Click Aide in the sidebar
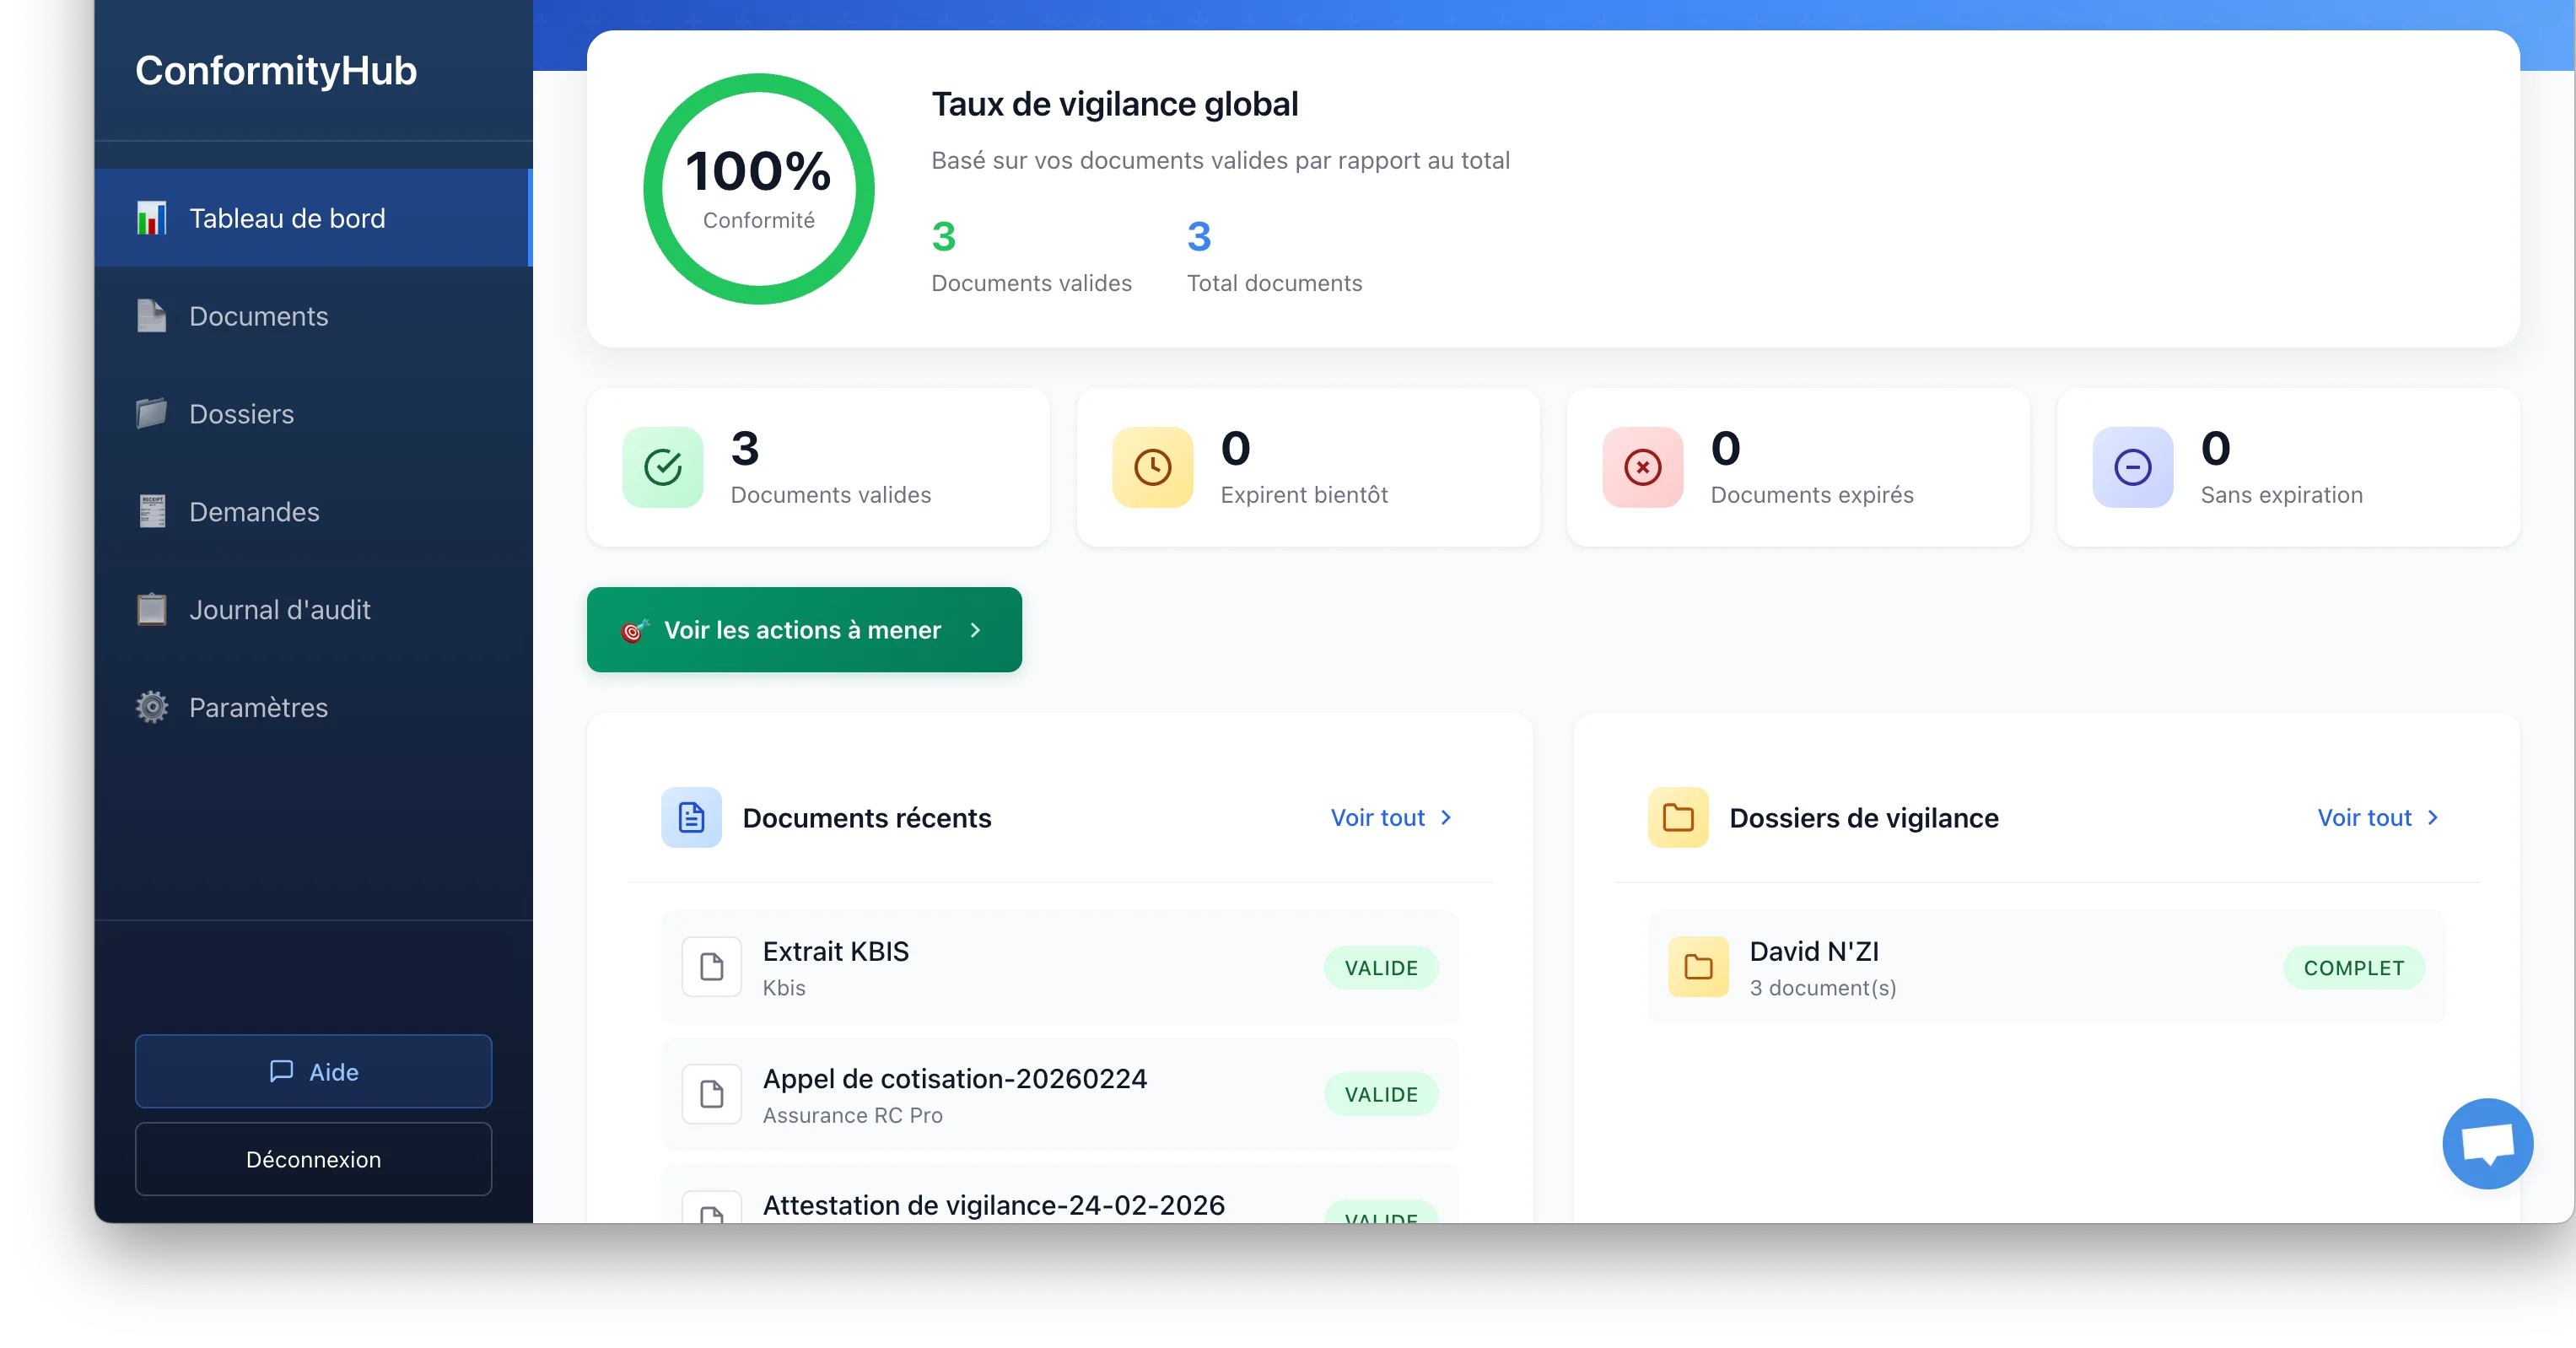This screenshot has width=2576, height=1348. coord(313,1071)
